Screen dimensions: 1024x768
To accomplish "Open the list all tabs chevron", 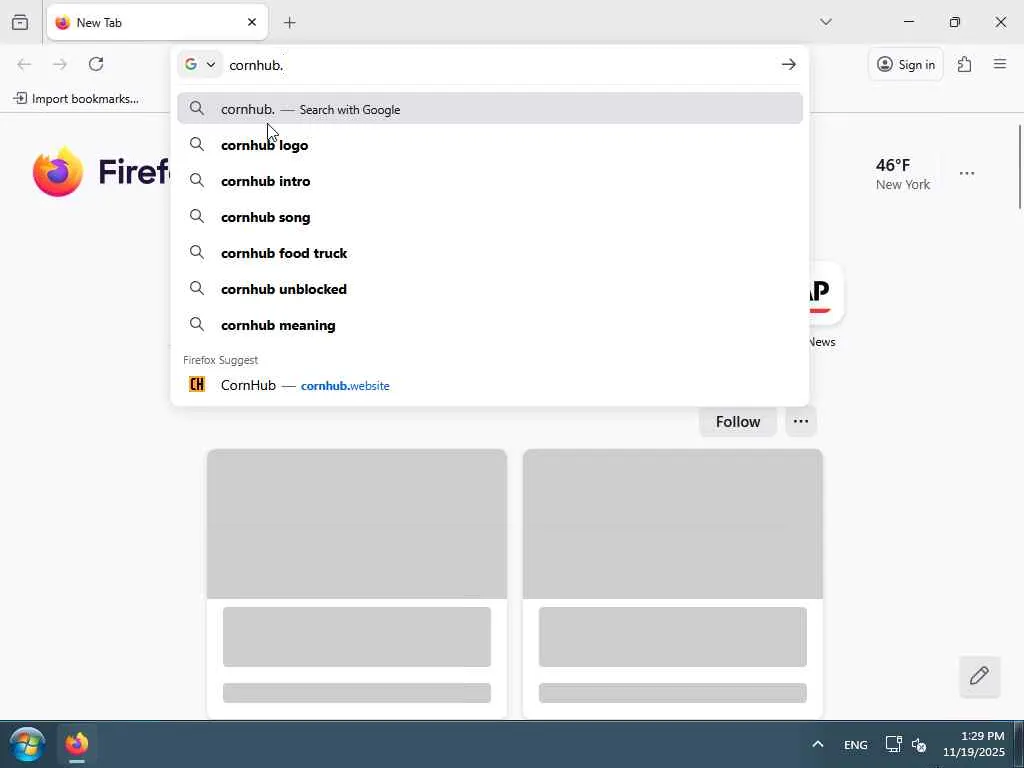I will click(x=826, y=22).
